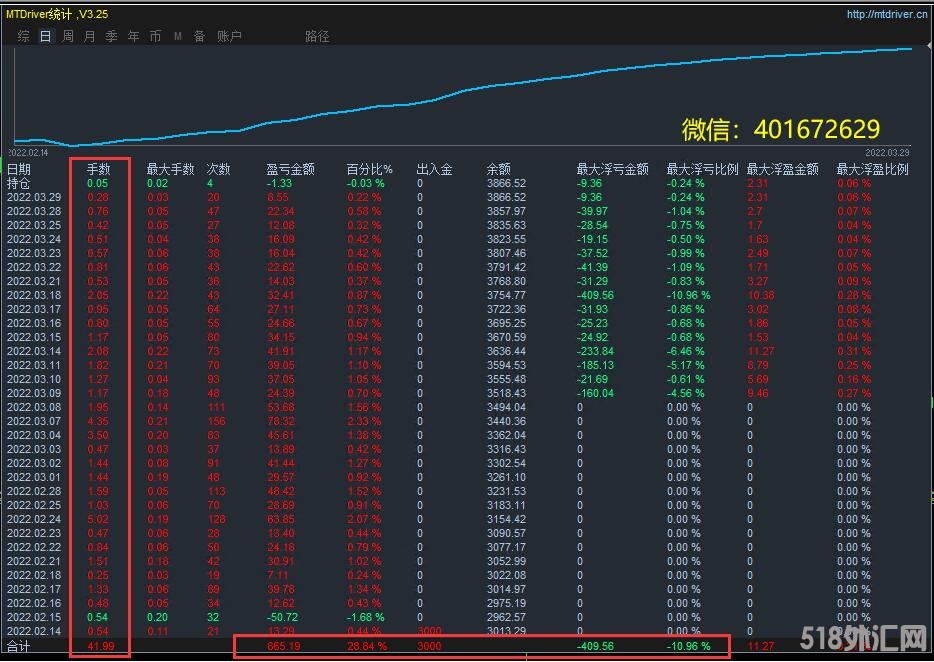Viewport: 934px width, 662px height.
Task: Click the 最大浮亏金额 column header
Action: 613,170
